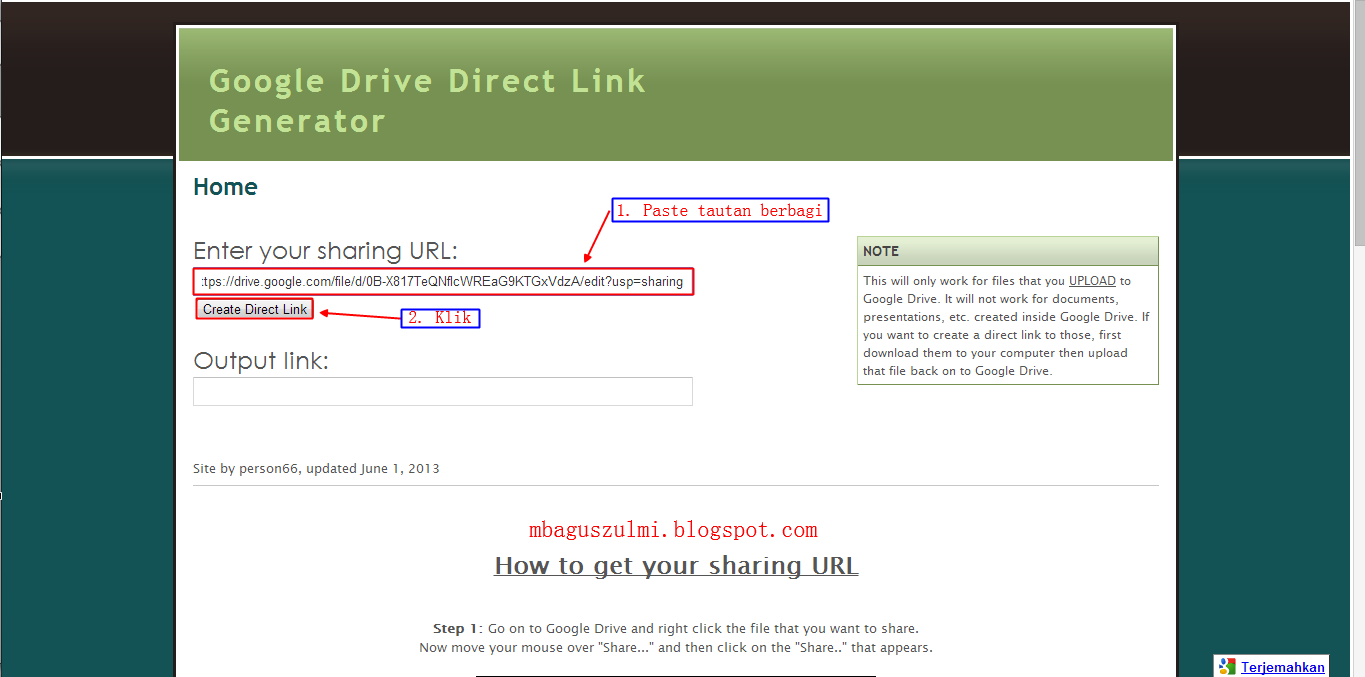Click the How to get your sharing URL heading

[x=676, y=566]
